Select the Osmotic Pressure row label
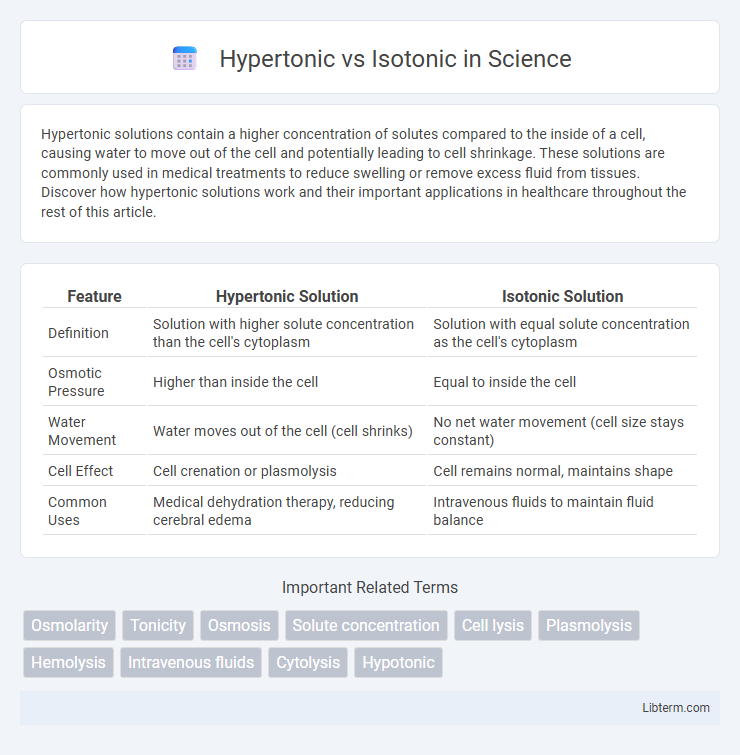This screenshot has height=755, width=740. click(76, 382)
